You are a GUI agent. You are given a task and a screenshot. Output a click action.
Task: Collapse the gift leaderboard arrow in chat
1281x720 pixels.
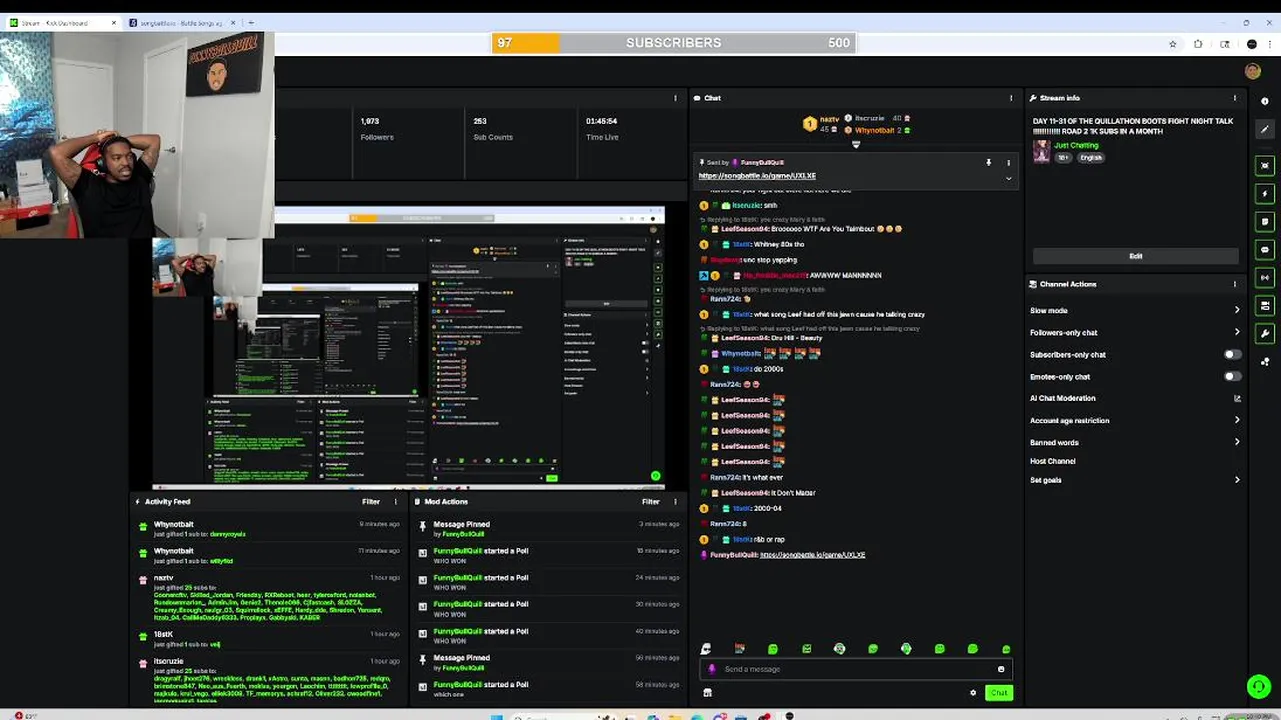856,144
